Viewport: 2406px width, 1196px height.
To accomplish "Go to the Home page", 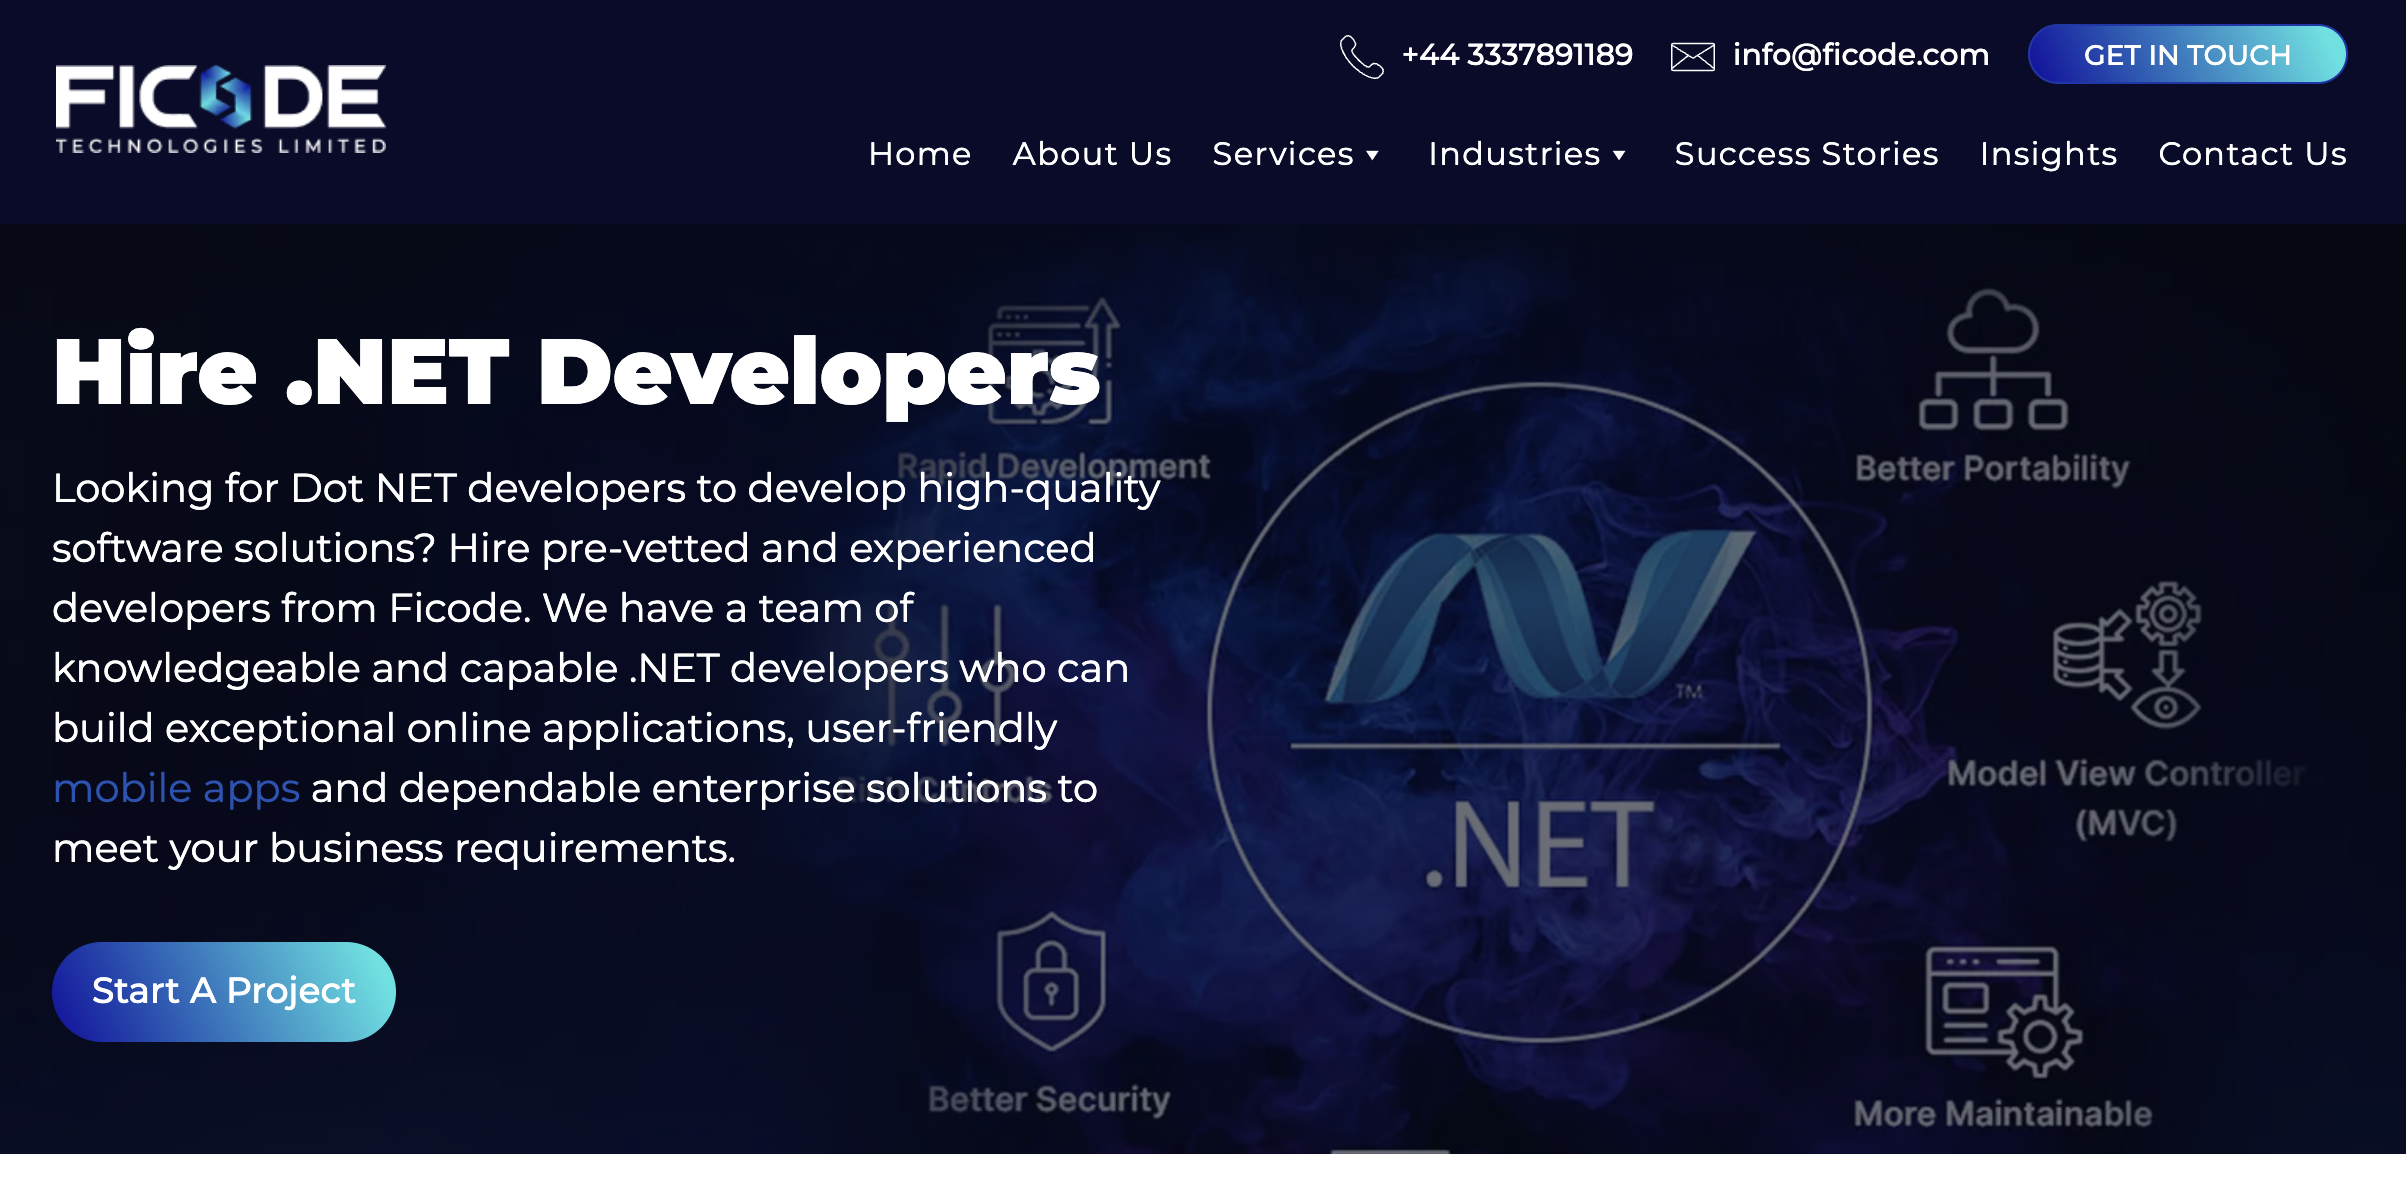I will pos(919,154).
